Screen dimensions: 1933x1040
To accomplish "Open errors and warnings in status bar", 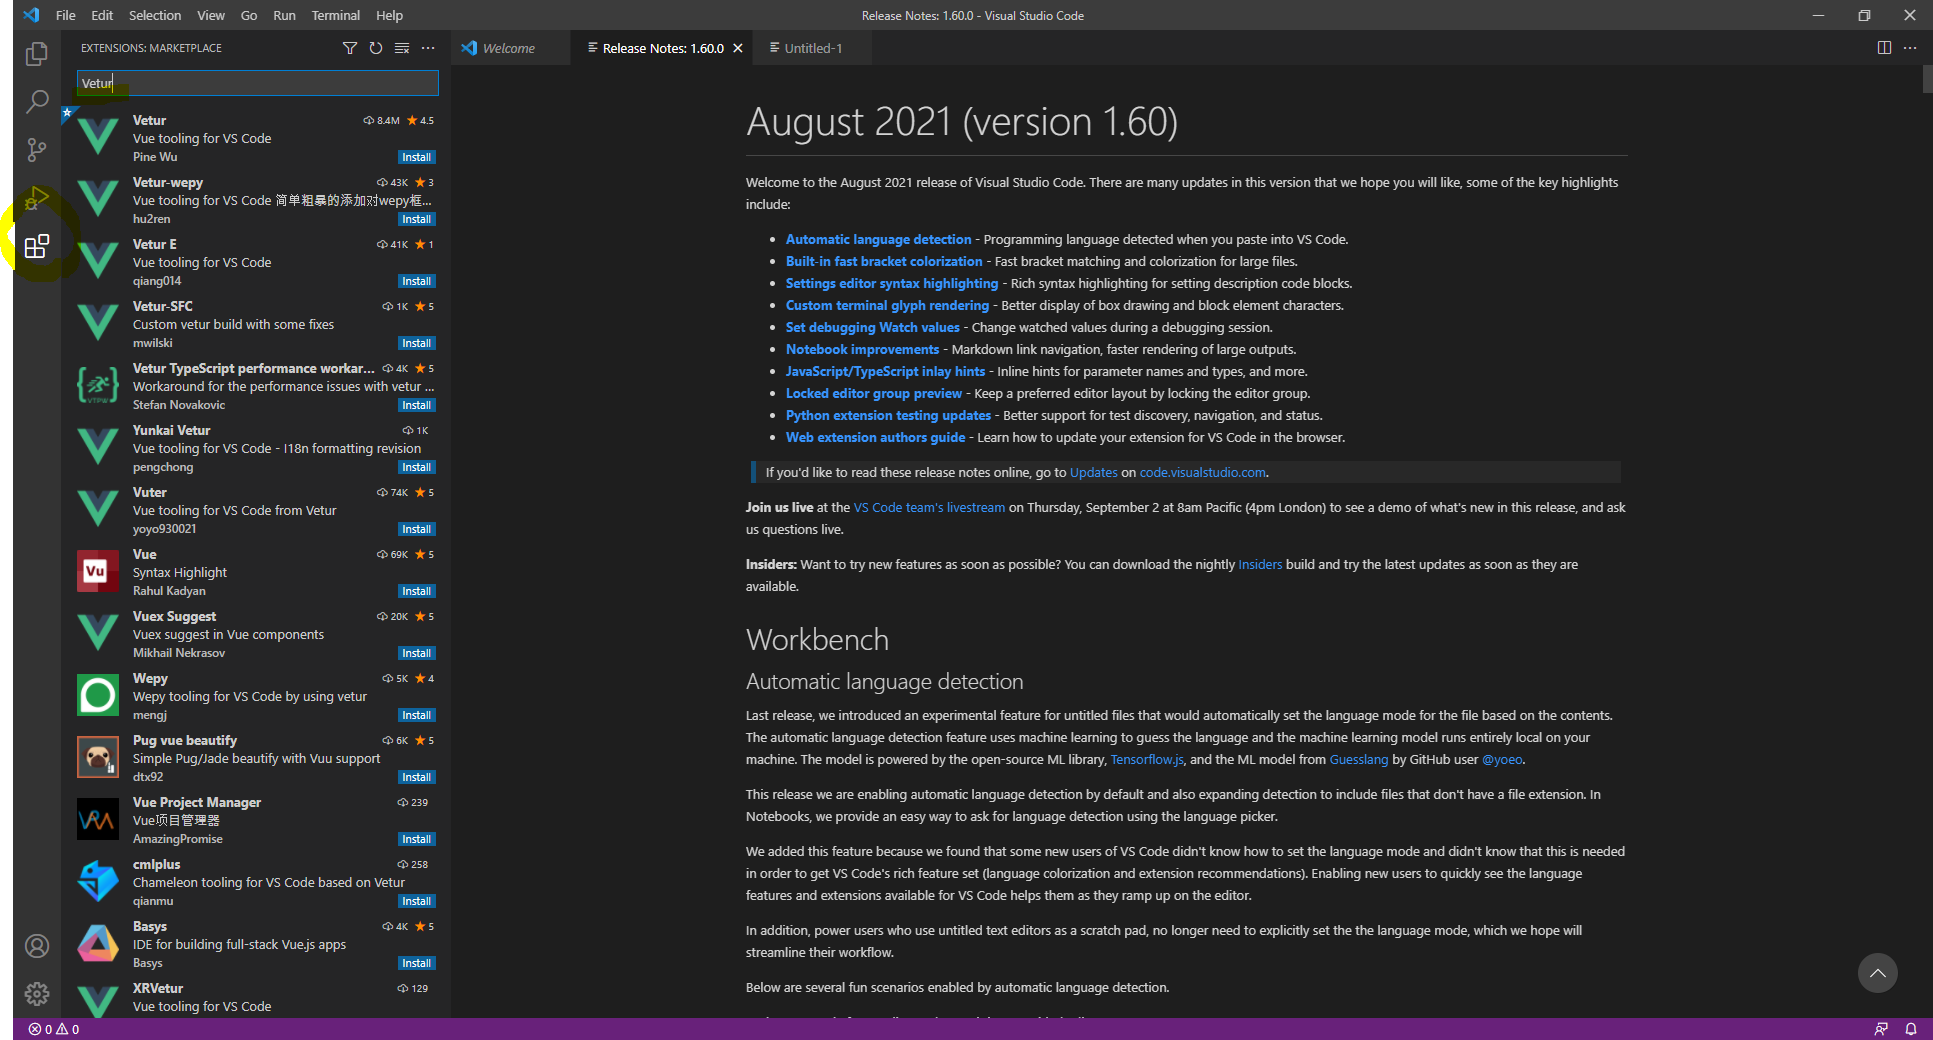I will point(54,1029).
